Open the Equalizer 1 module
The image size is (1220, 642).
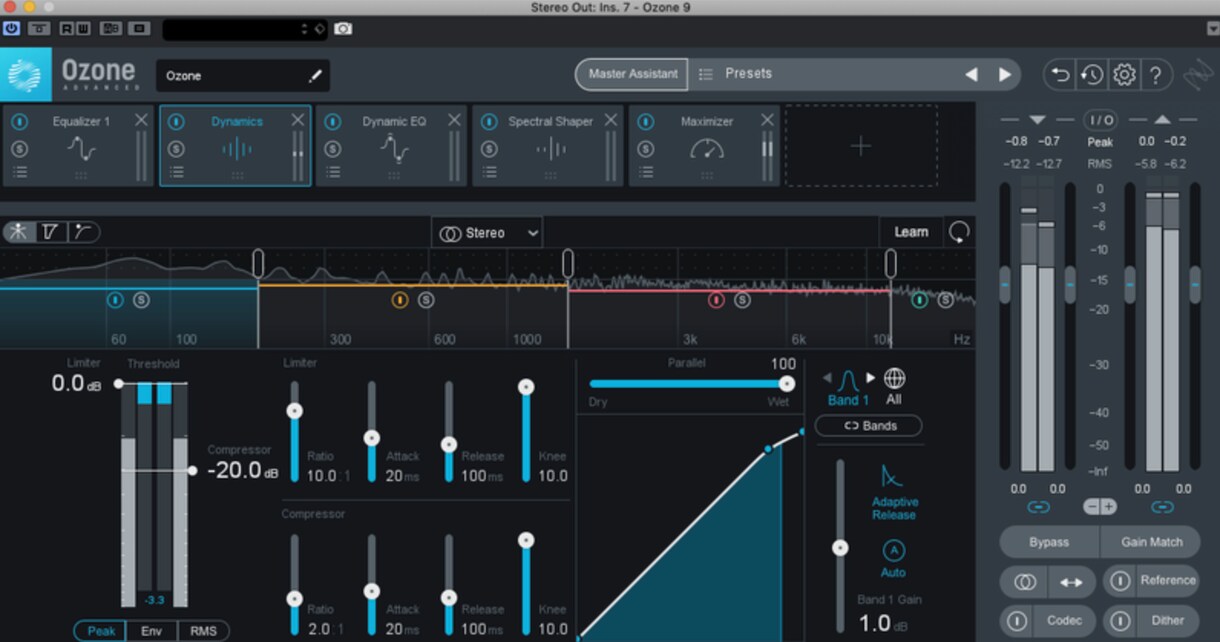coord(79,146)
